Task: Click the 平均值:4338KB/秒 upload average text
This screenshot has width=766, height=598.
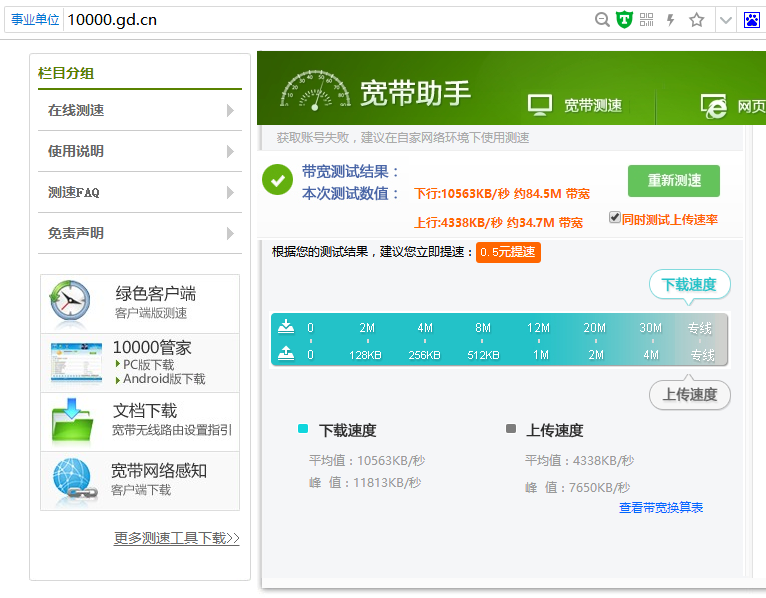Action: 579,460
